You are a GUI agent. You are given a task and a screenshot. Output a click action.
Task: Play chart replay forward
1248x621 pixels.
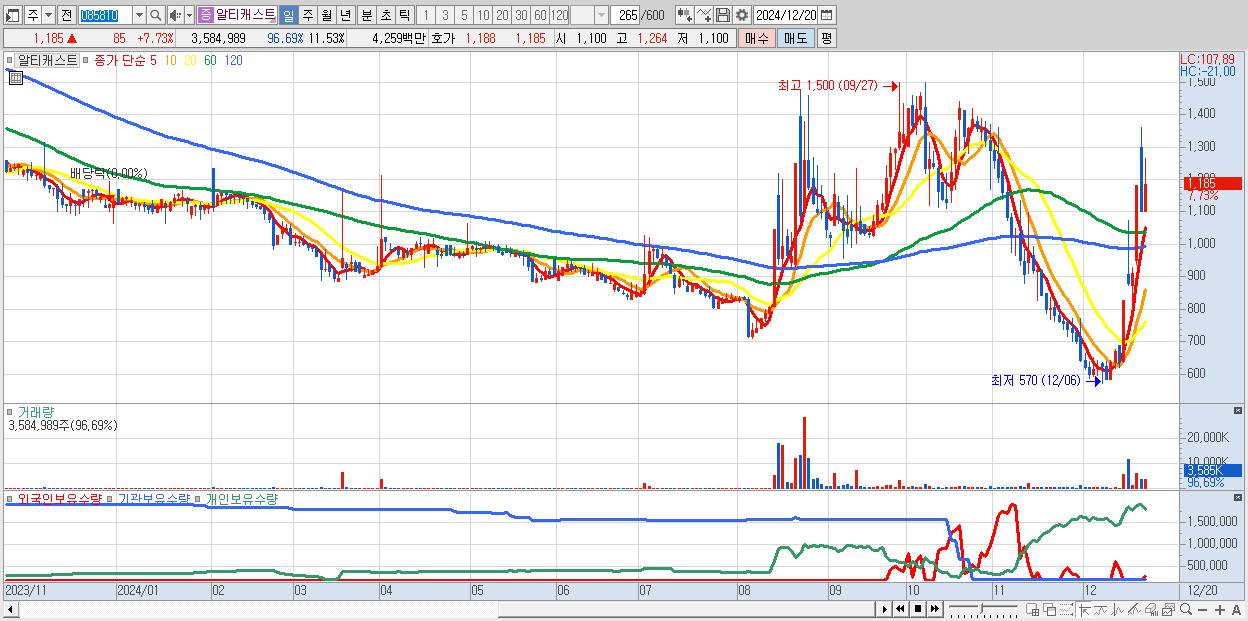pyautogui.click(x=885, y=609)
